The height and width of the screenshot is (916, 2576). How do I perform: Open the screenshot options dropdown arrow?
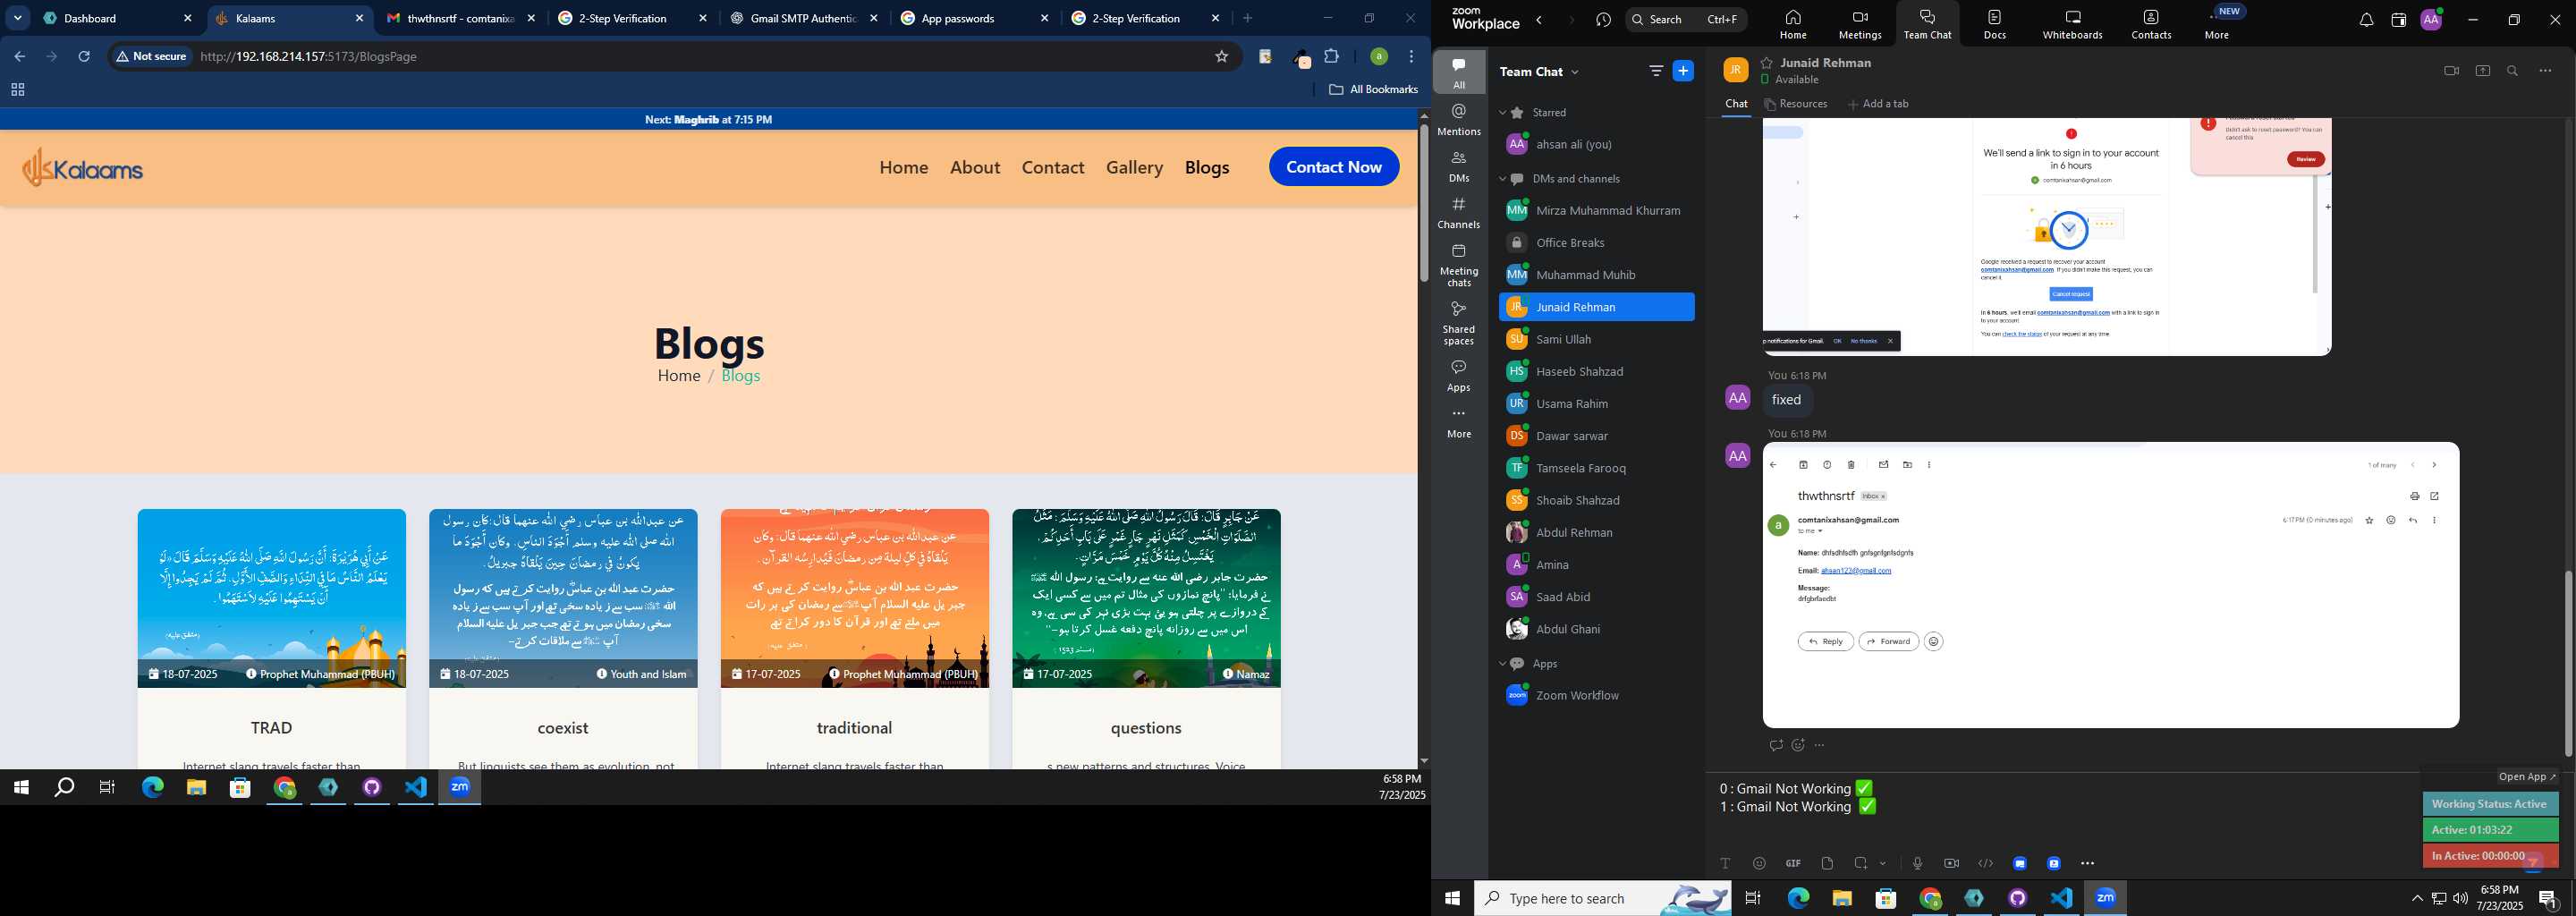point(1883,863)
